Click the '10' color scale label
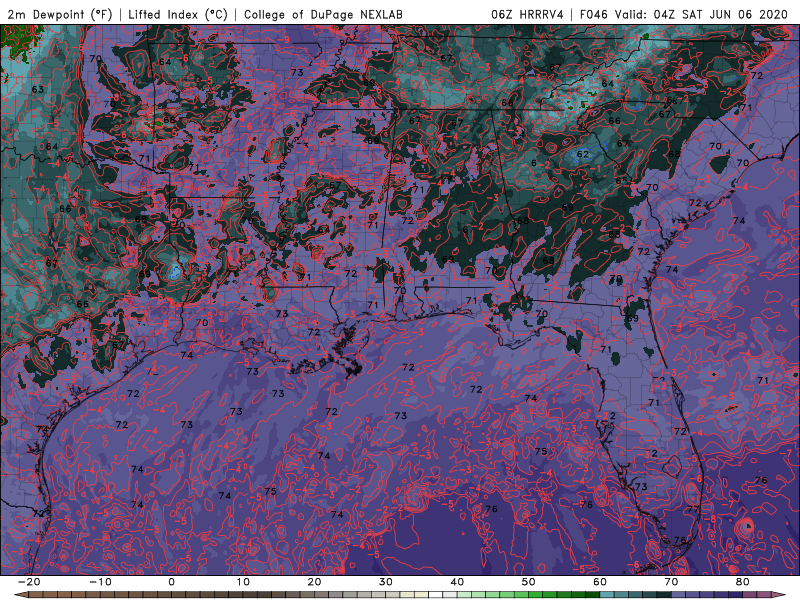Image resolution: width=800 pixels, height=600 pixels. (243, 582)
